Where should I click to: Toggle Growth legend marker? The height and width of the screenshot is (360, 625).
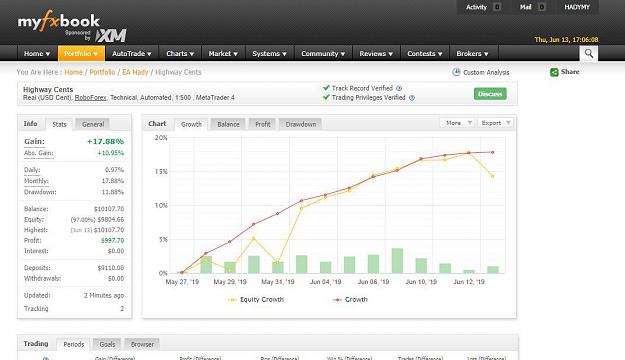337,300
